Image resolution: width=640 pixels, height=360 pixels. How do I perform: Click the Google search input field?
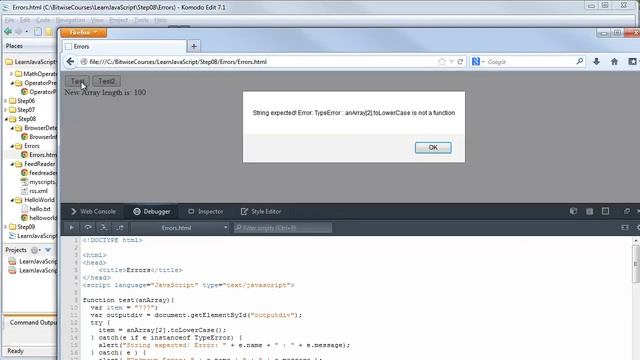(x=531, y=62)
